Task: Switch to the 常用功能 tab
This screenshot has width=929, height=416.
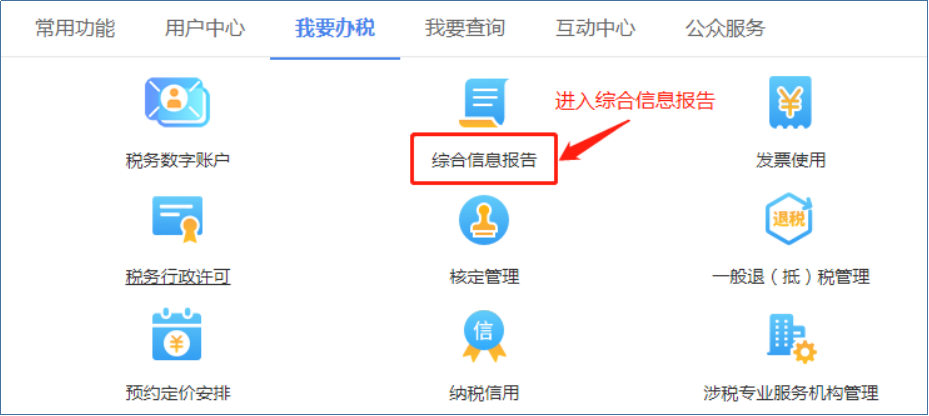Action: tap(75, 28)
